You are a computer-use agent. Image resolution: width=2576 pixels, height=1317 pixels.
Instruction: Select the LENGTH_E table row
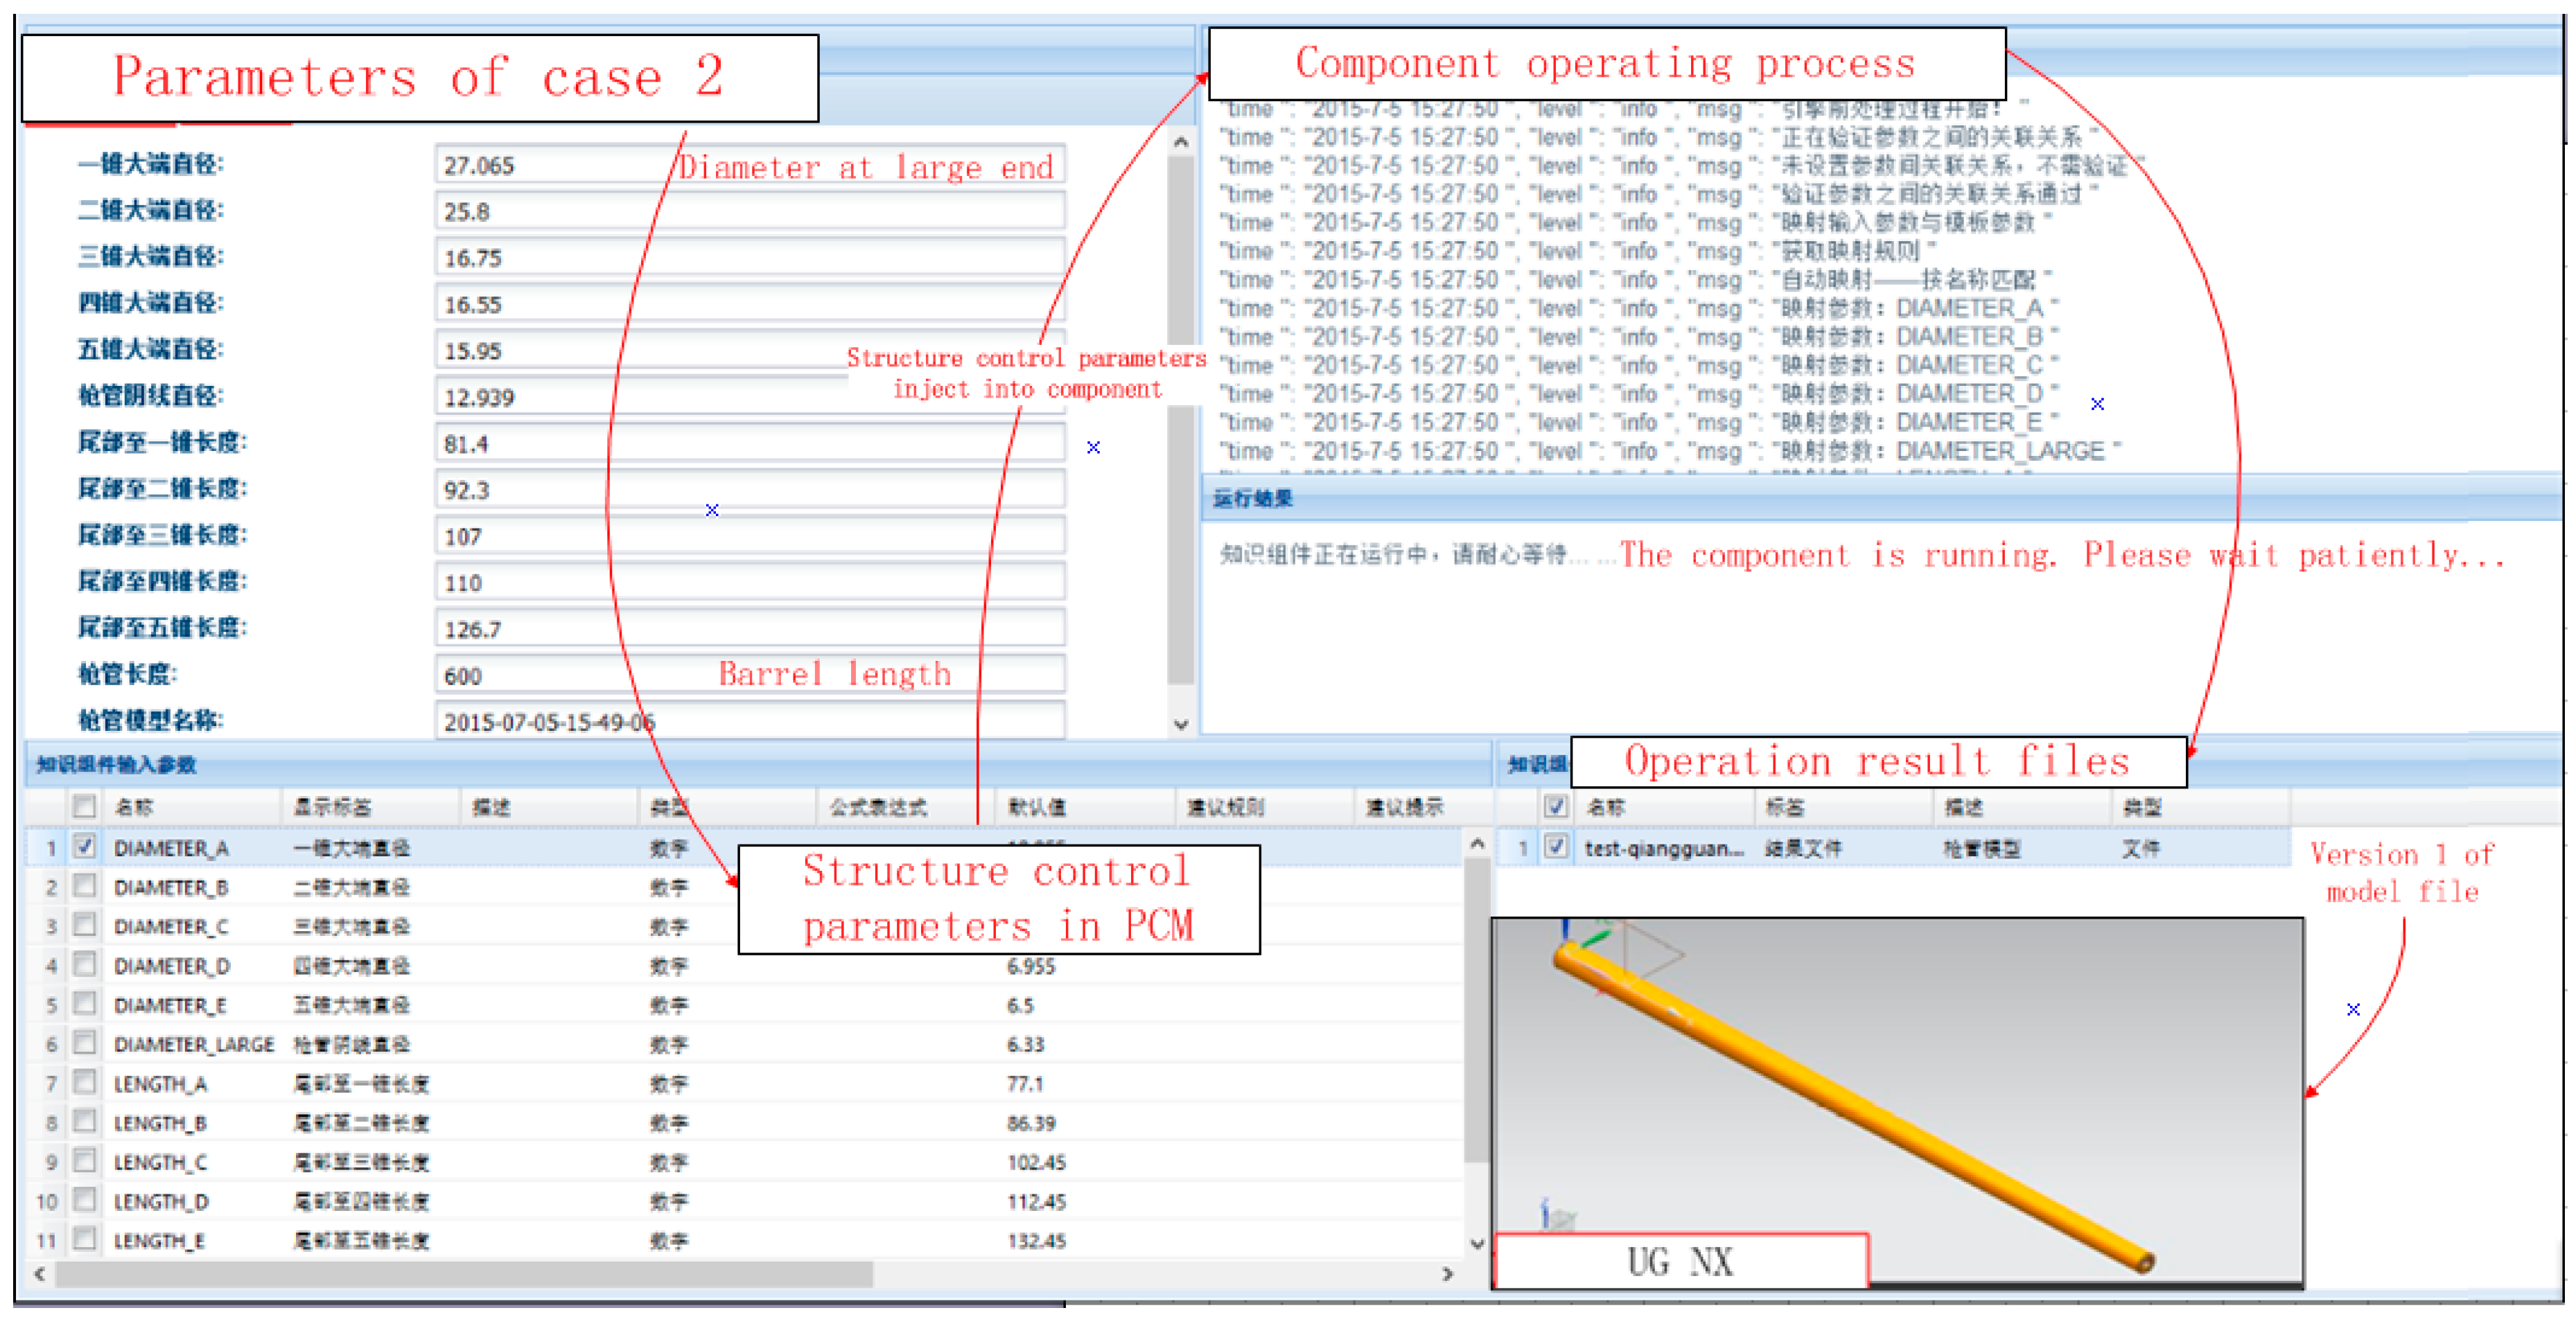tap(160, 1241)
